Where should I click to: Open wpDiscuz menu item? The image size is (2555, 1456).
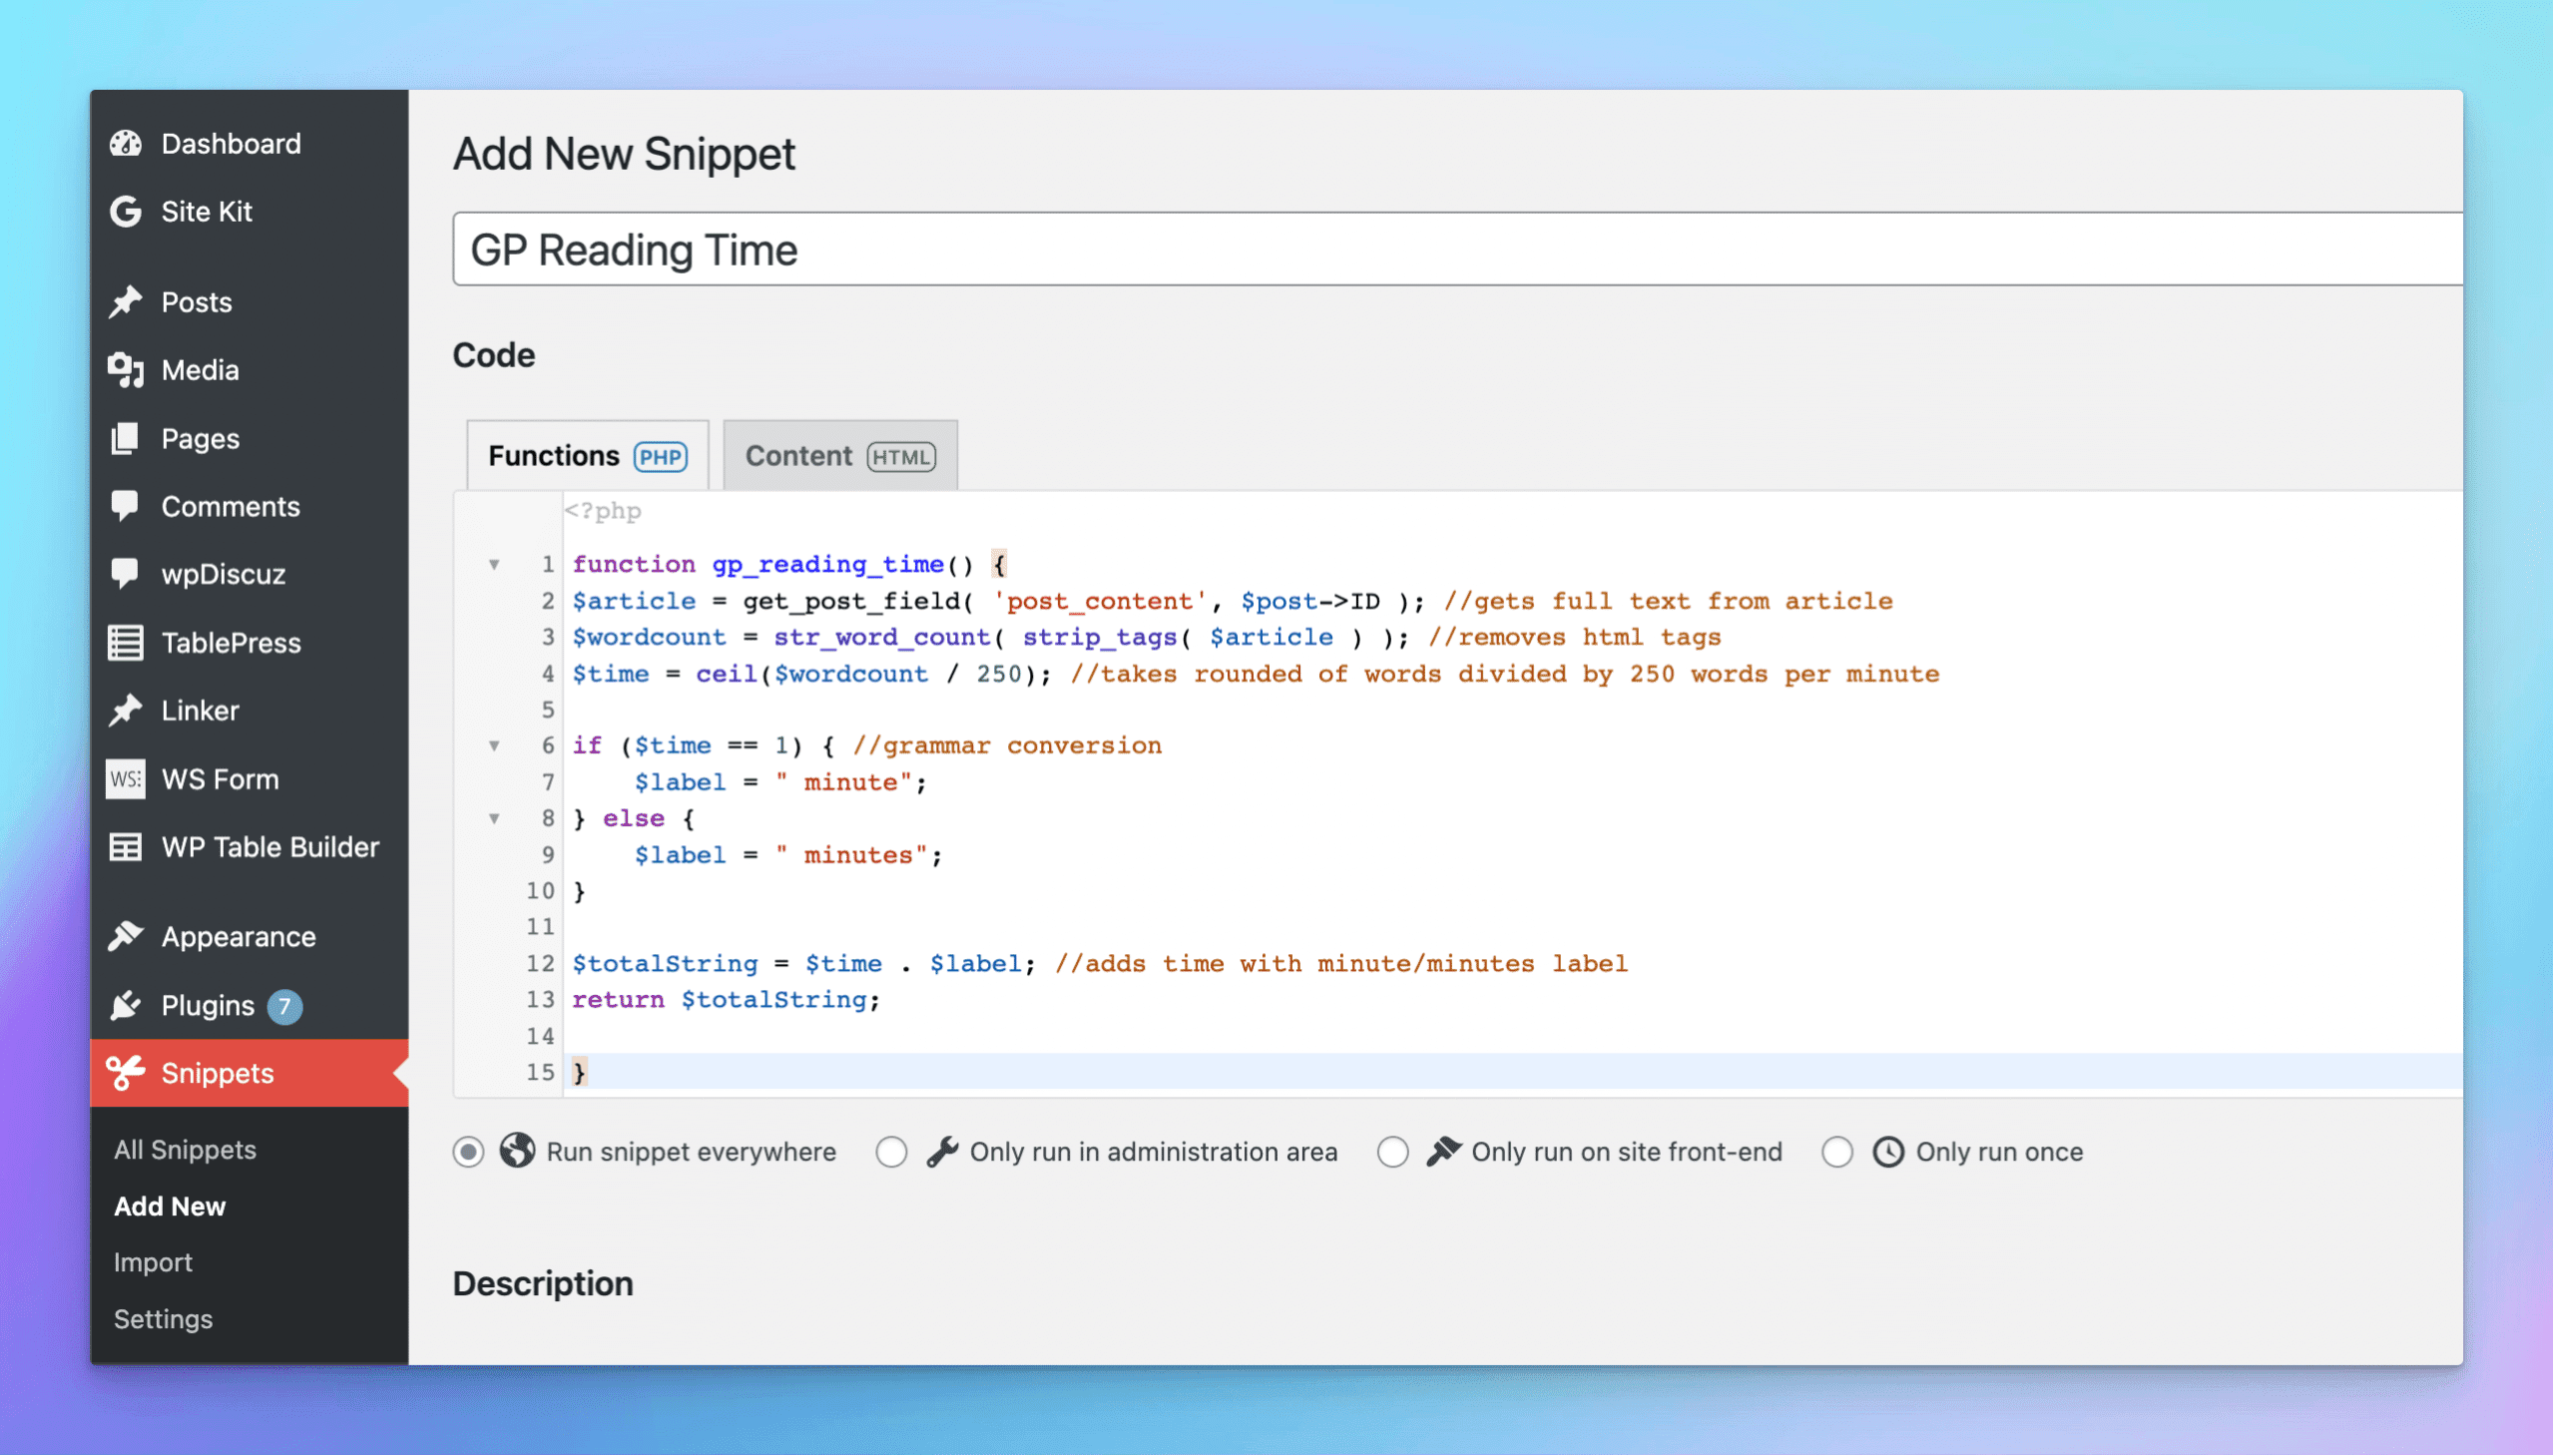tap(250, 575)
